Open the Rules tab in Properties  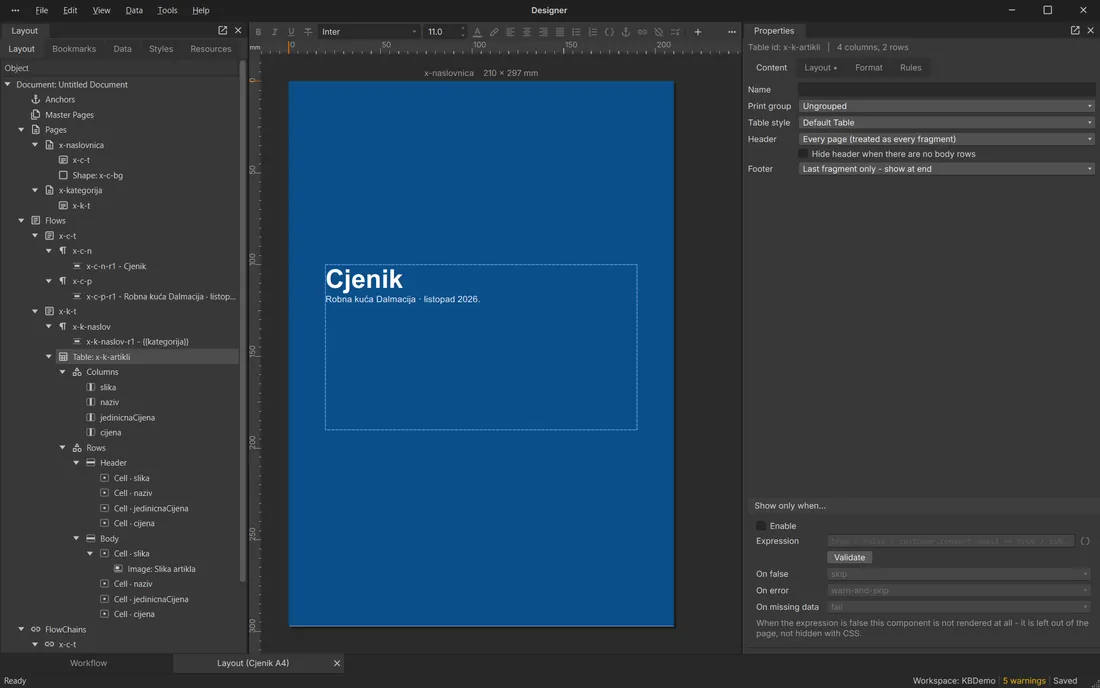(x=911, y=67)
